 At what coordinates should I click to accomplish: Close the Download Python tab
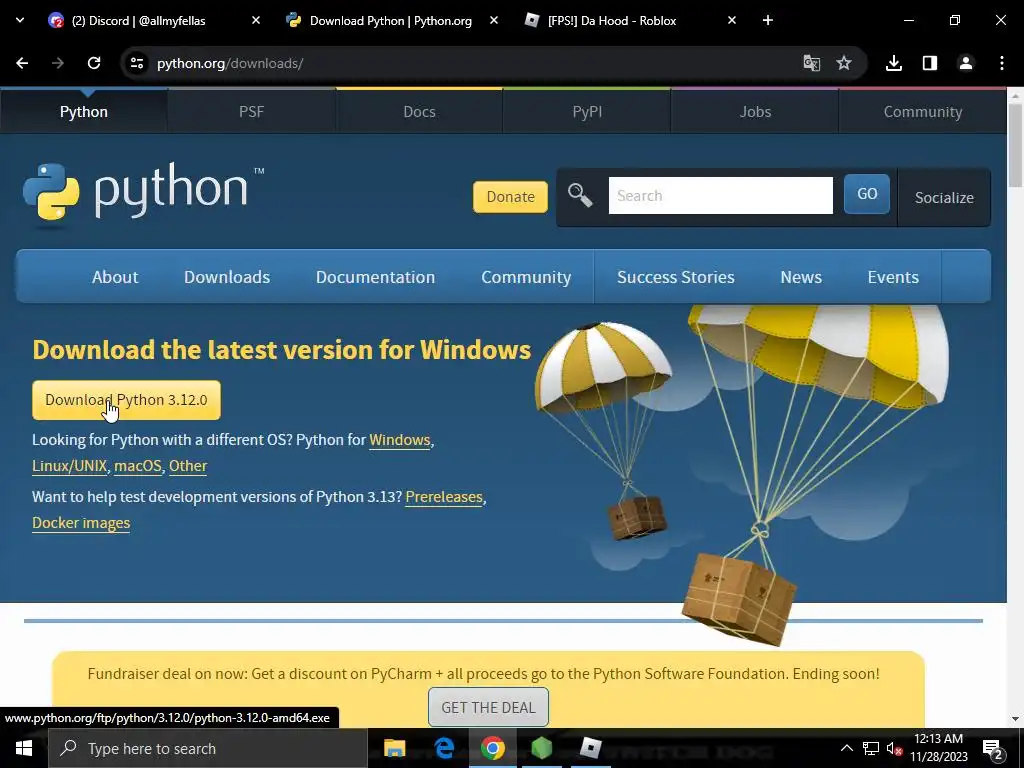(494, 20)
